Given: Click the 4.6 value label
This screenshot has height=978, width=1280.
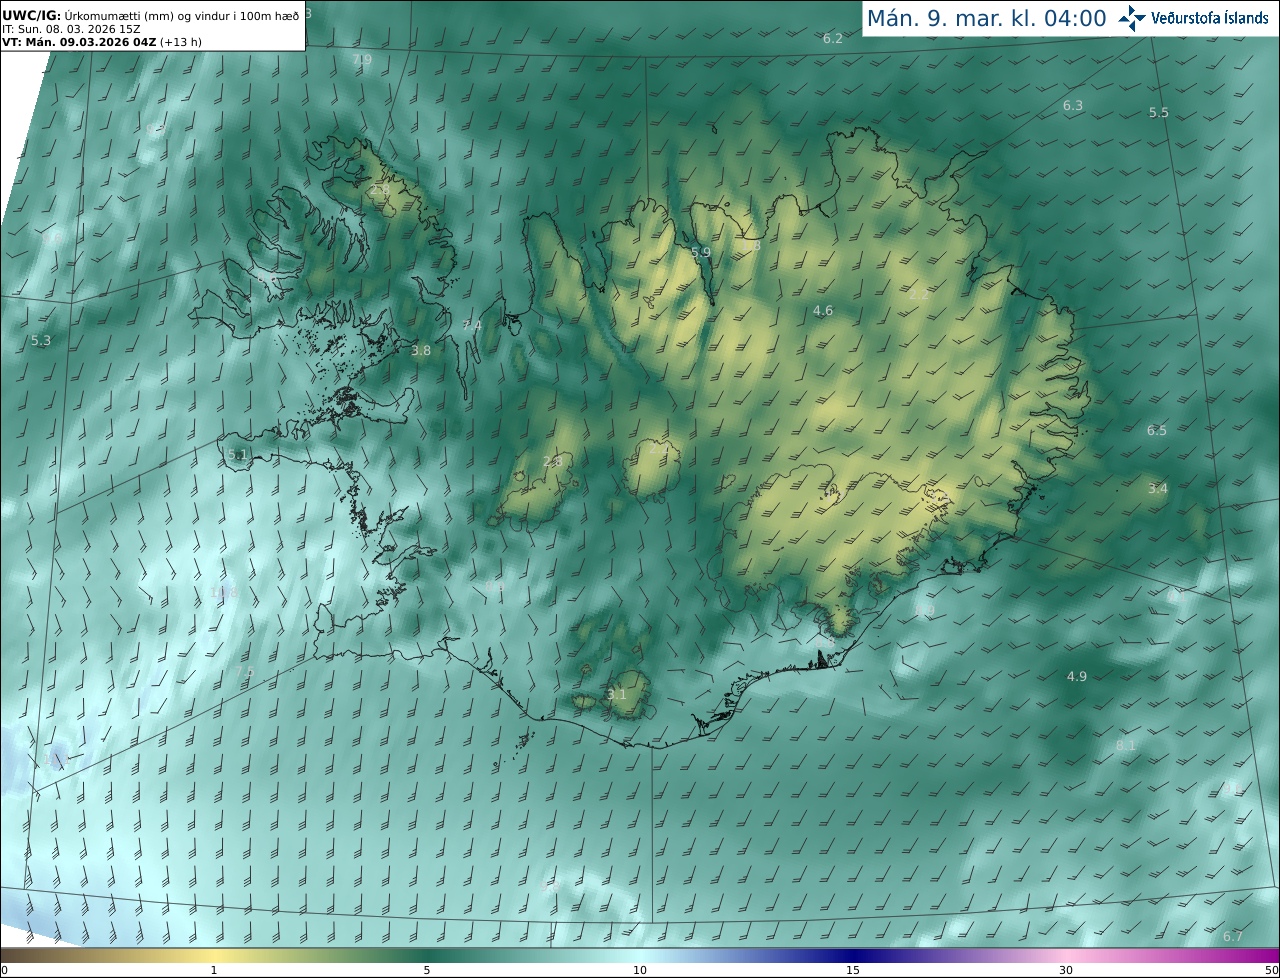Looking at the screenshot, I should pos(823,311).
